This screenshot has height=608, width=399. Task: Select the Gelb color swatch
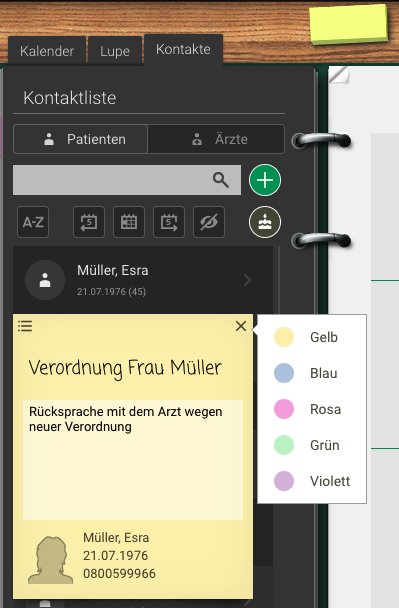pos(284,337)
